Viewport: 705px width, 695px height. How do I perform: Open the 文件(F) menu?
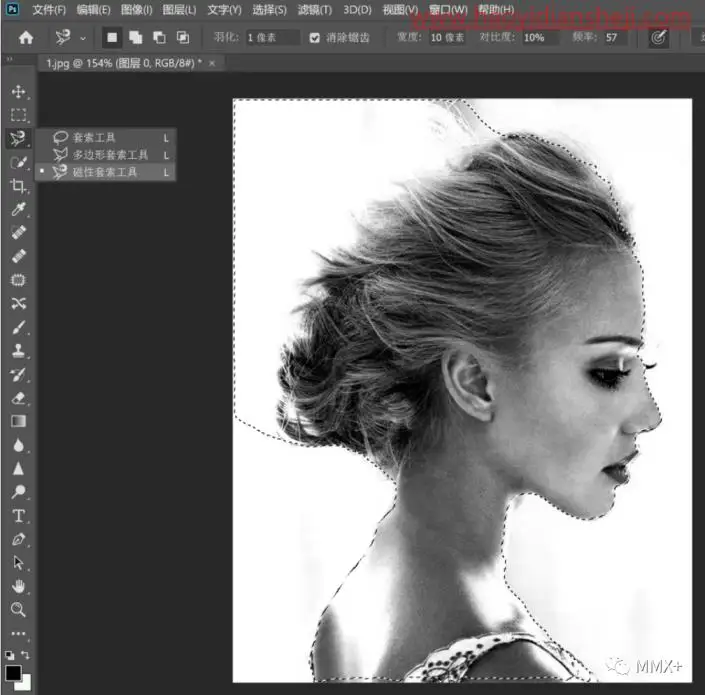pyautogui.click(x=49, y=9)
